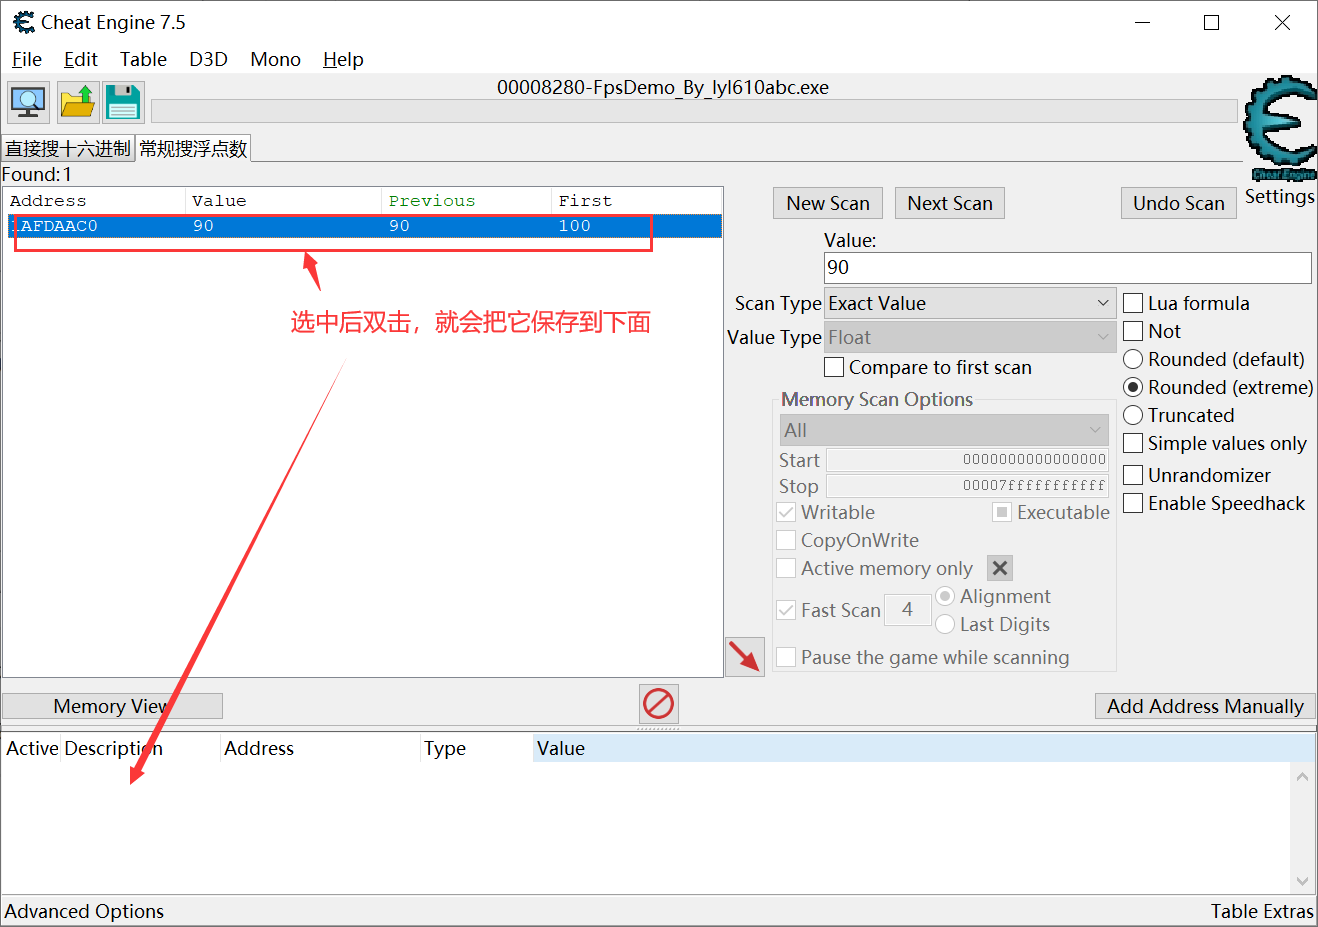Open the D3D menu
The height and width of the screenshot is (927, 1318).
[x=208, y=59]
